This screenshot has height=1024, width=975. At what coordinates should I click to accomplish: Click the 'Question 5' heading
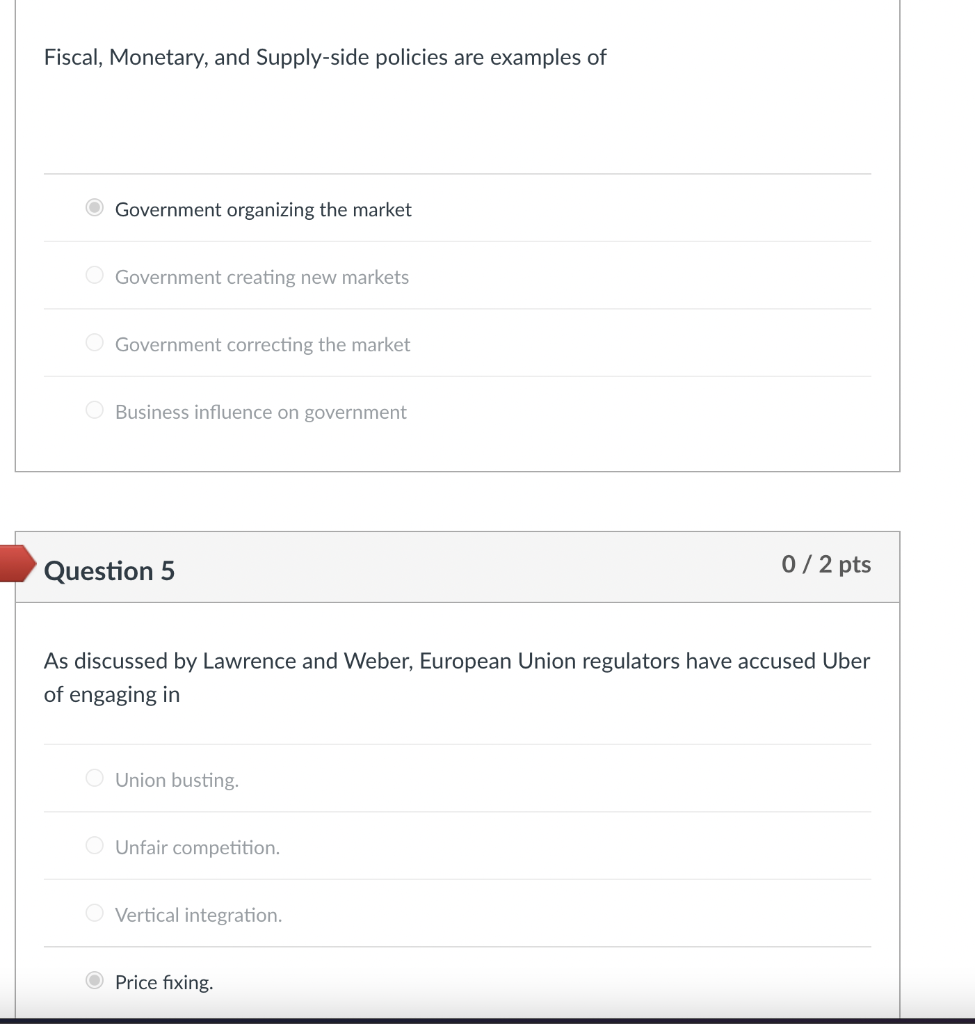click(x=110, y=571)
